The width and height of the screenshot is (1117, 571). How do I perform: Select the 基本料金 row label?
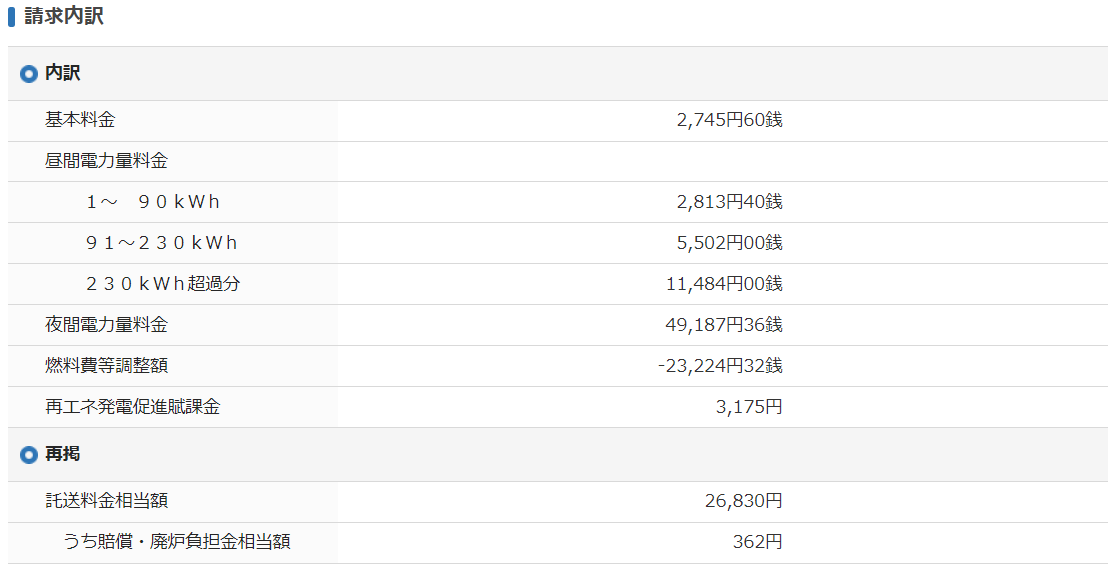point(80,120)
